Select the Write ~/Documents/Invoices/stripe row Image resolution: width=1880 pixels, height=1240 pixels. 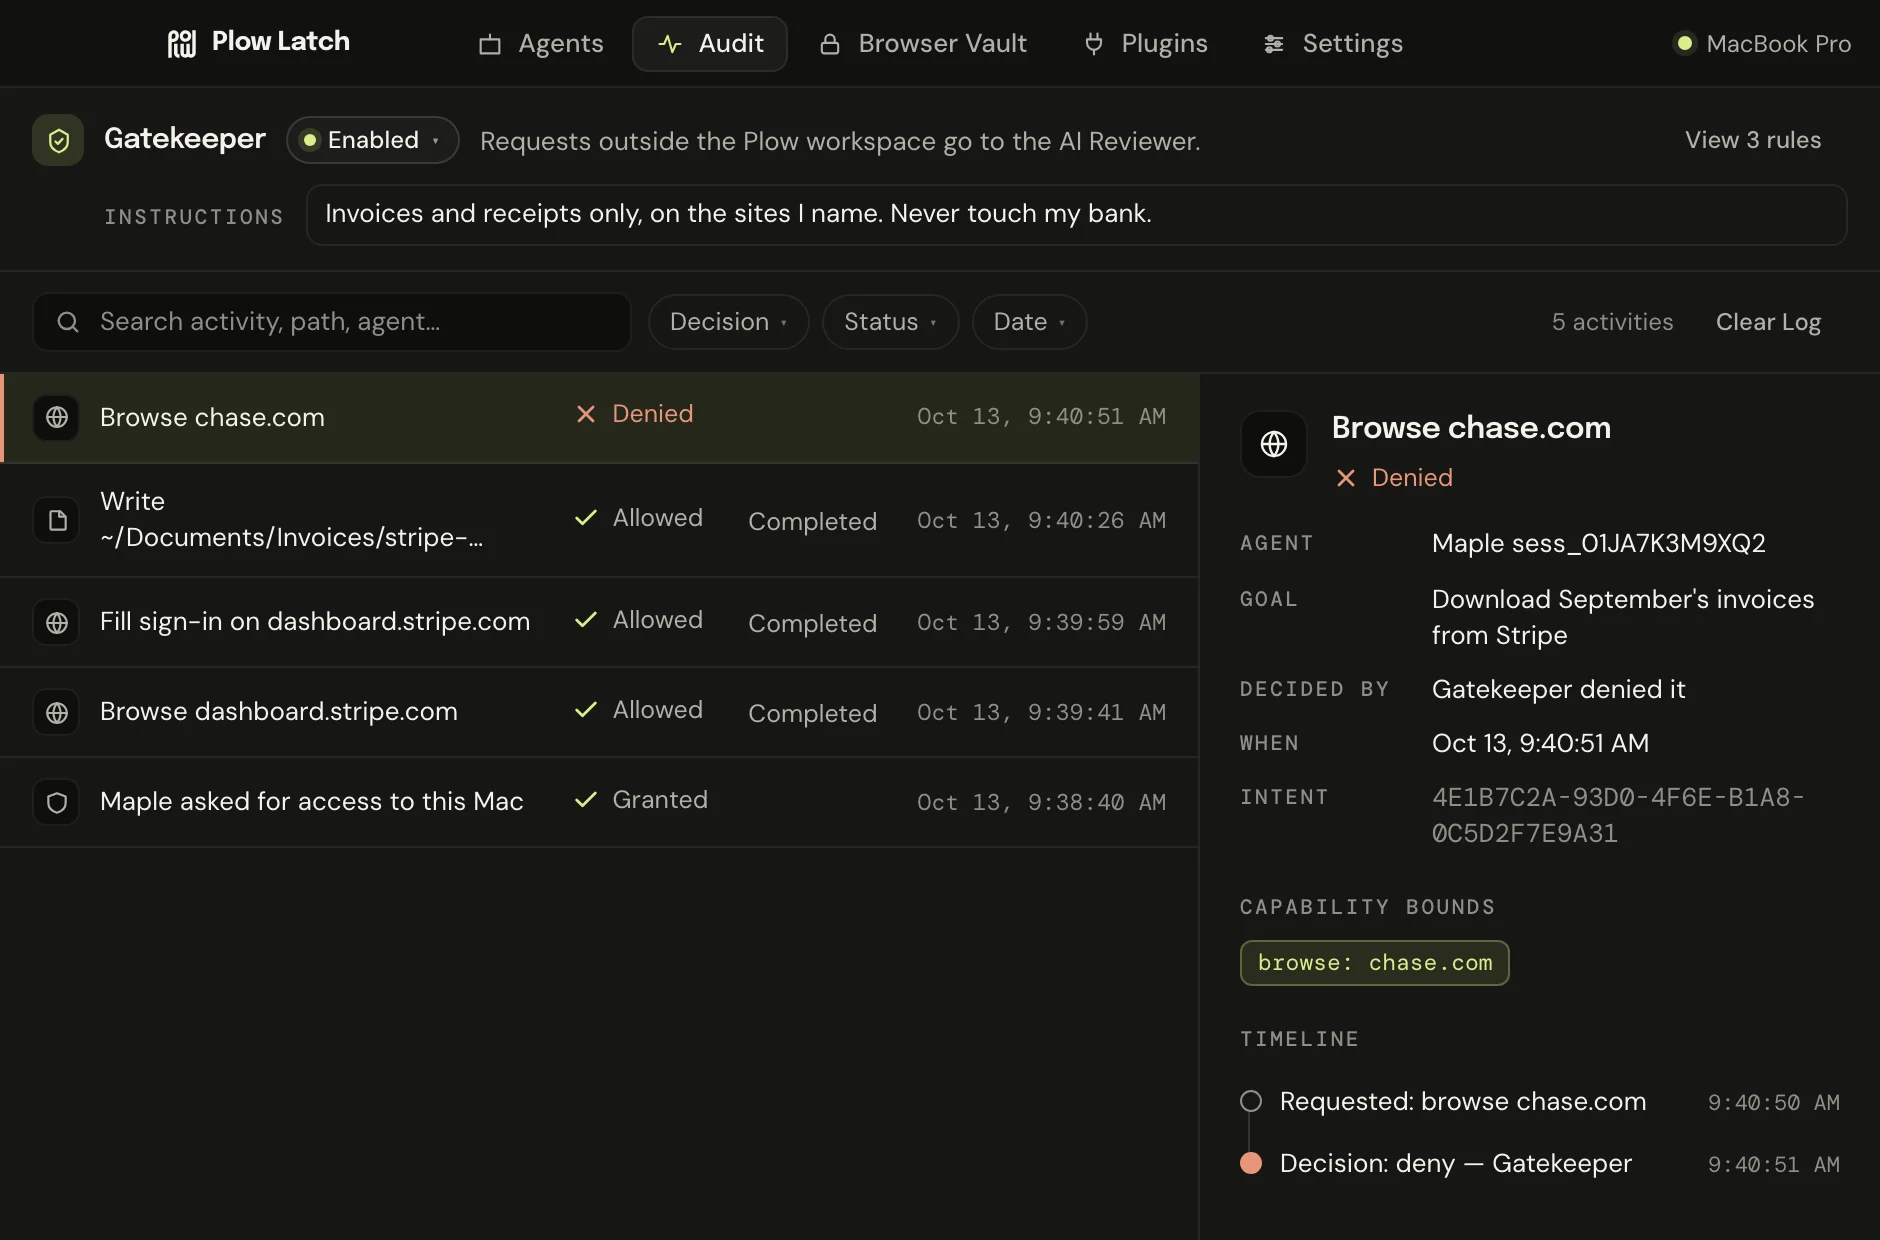coord(600,520)
